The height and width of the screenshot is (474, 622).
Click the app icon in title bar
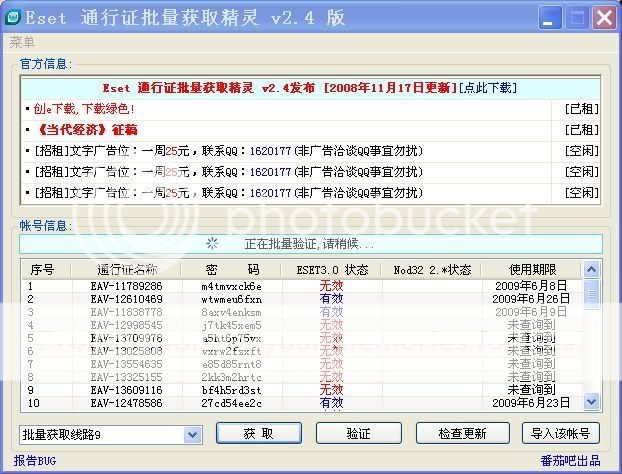coord(13,18)
